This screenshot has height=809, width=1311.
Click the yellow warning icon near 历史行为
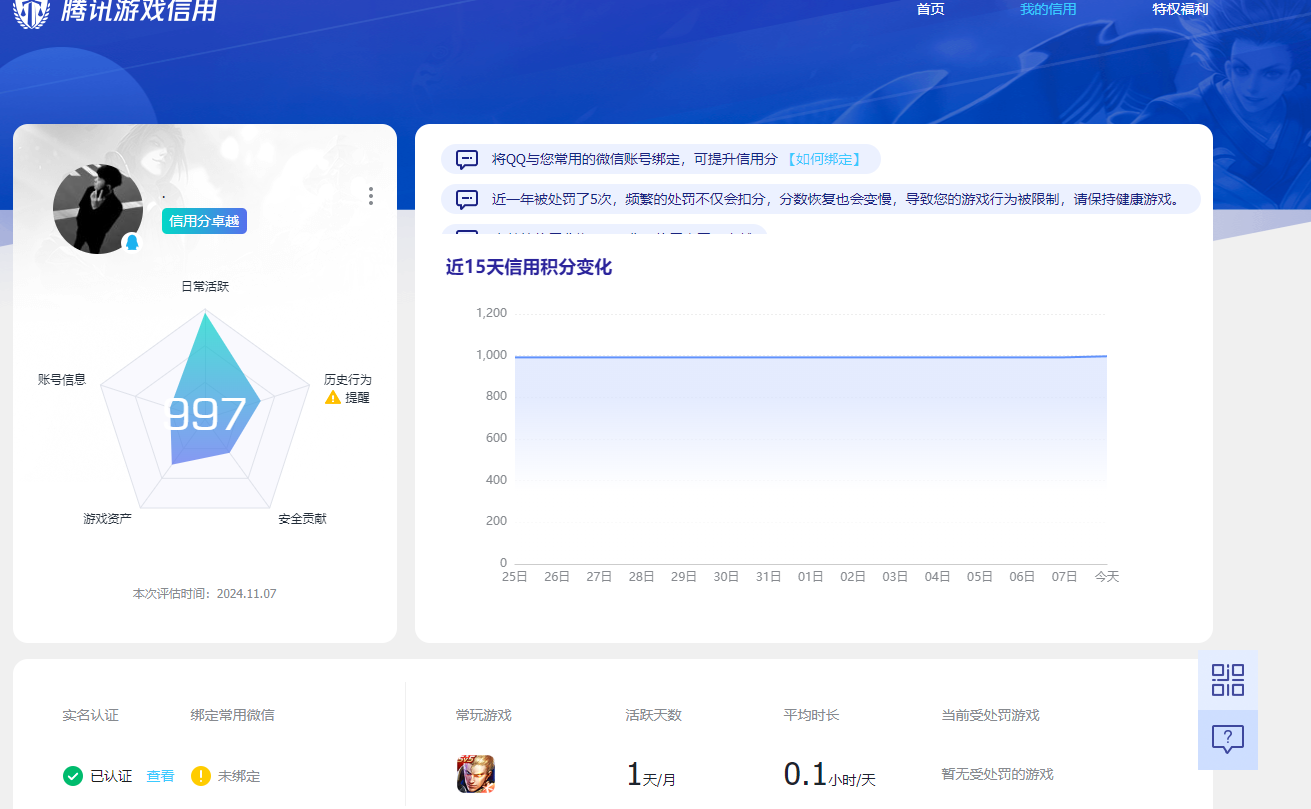pyautogui.click(x=333, y=397)
